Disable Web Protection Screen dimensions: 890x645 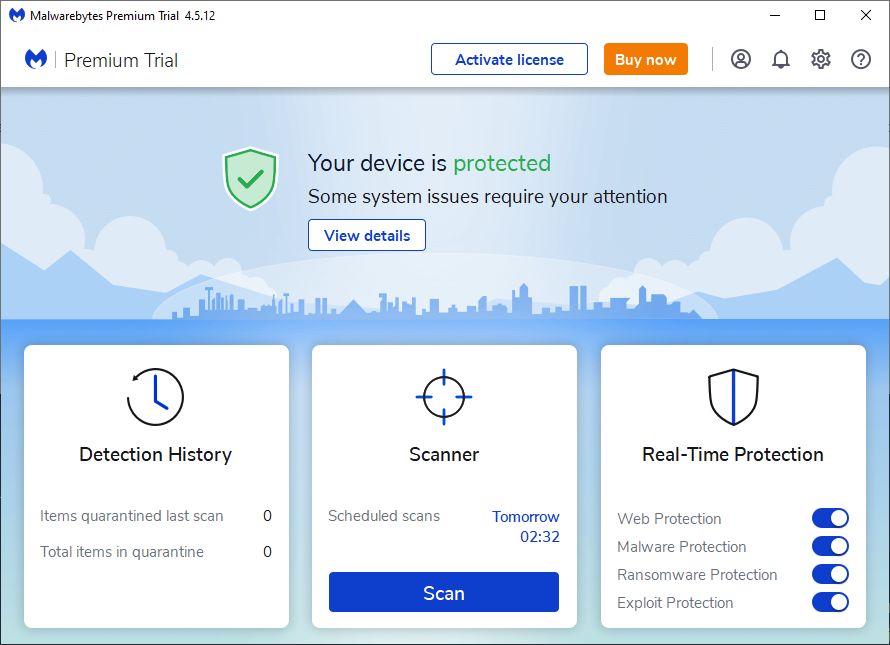tap(830, 518)
